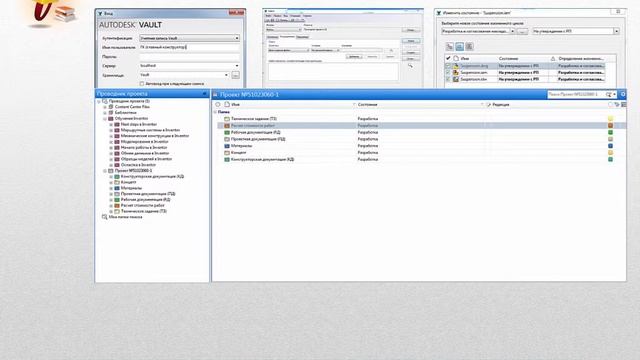
Task: Collapse Обучение Inventor node in project tree
Action: (x=105, y=118)
